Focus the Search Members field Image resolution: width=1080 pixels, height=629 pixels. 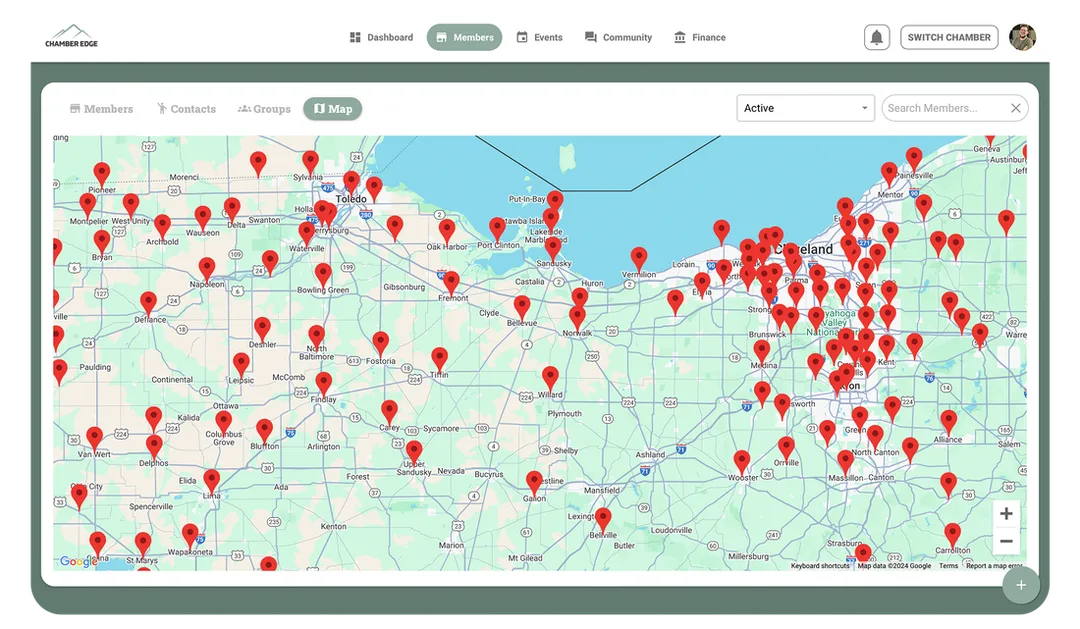click(x=945, y=108)
